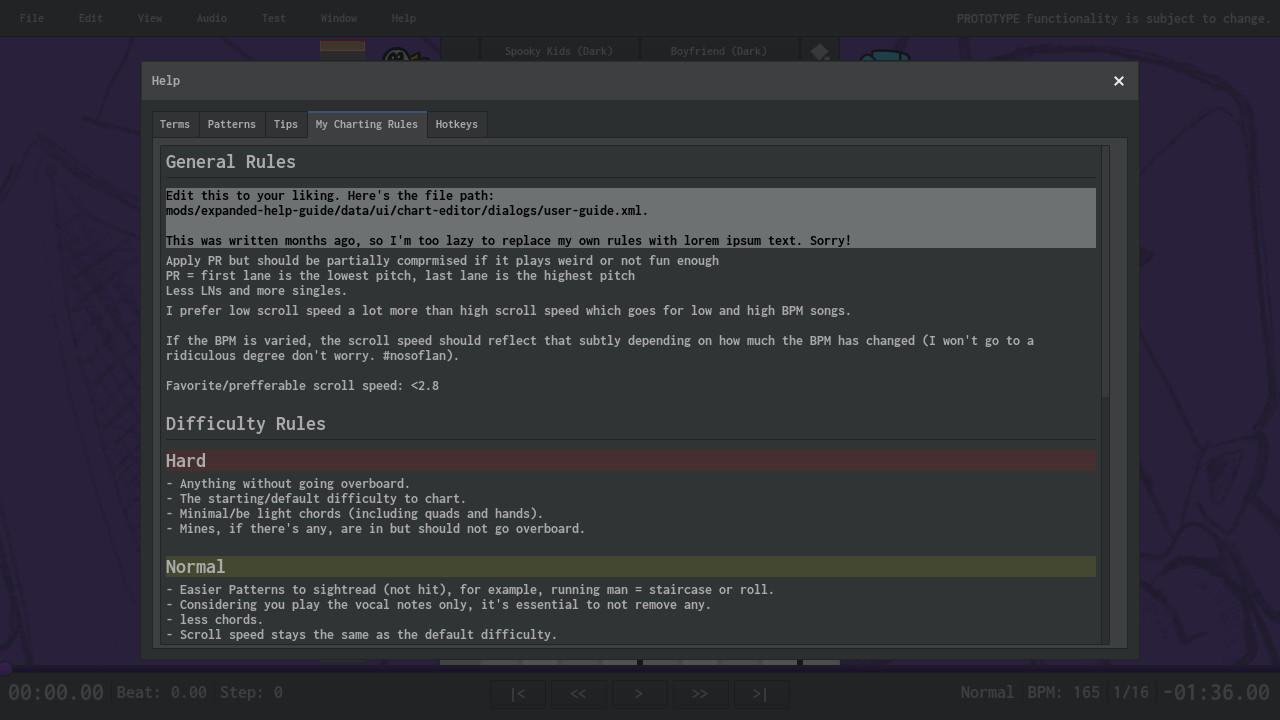Click the 'less chords.' line
This screenshot has height=720, width=1280.
[215, 620]
